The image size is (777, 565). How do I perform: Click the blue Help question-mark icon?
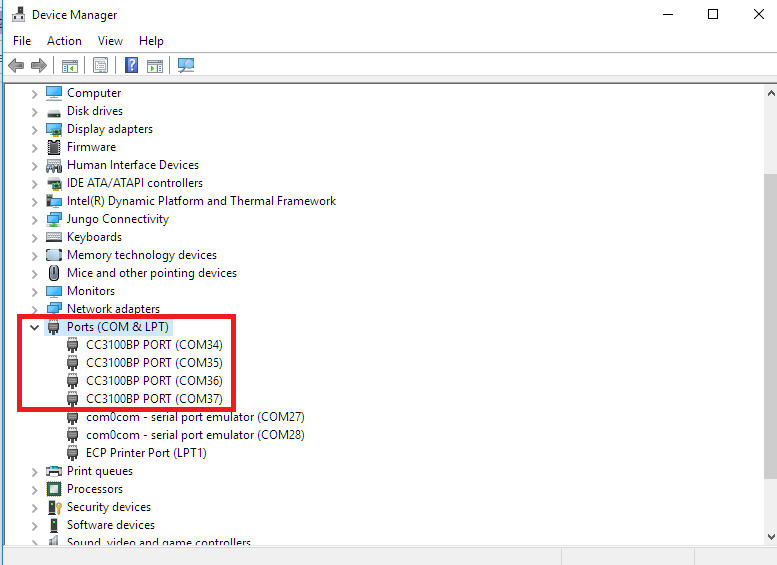pos(131,65)
